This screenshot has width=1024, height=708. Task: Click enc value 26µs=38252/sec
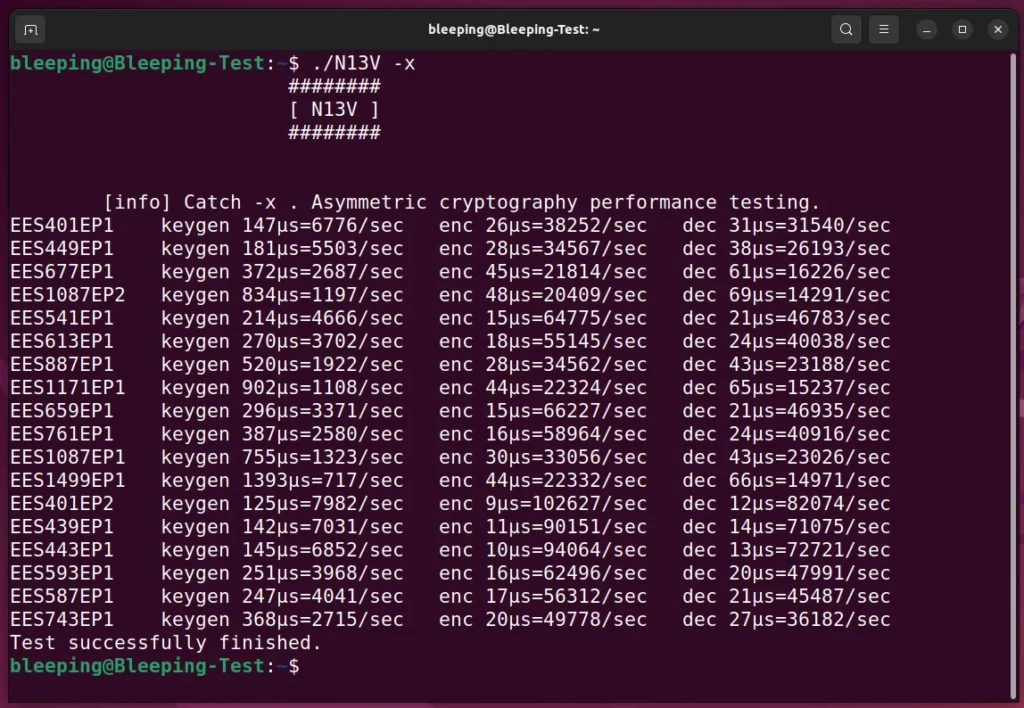[x=566, y=225]
